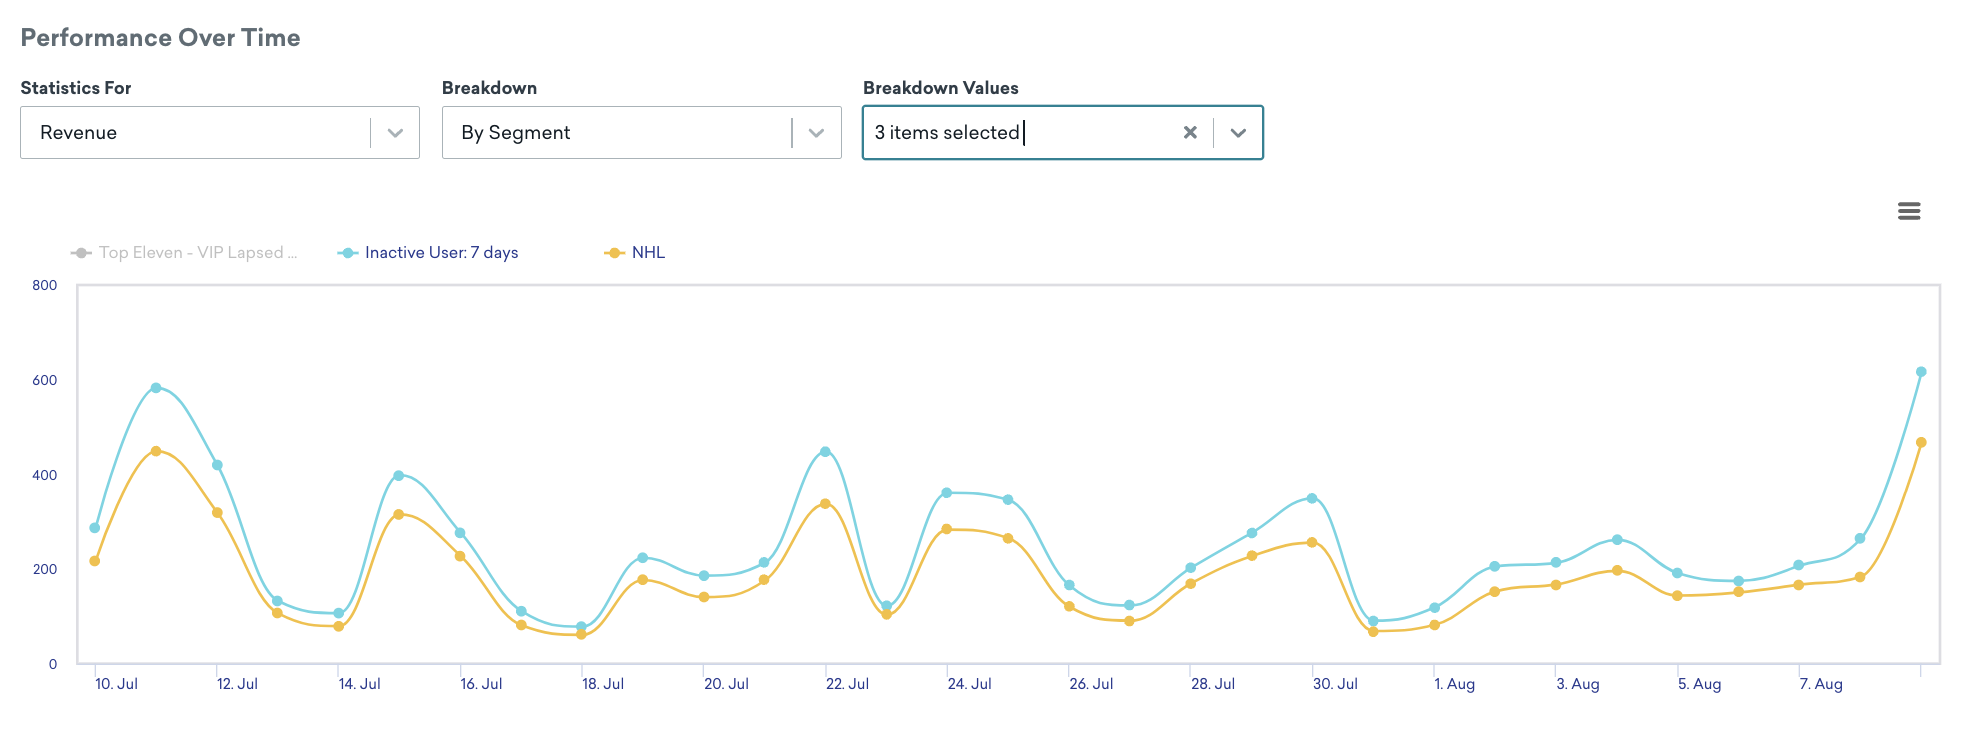This screenshot has height=738, width=1970.
Task: Open the chart hamburger menu
Action: pos(1908,211)
